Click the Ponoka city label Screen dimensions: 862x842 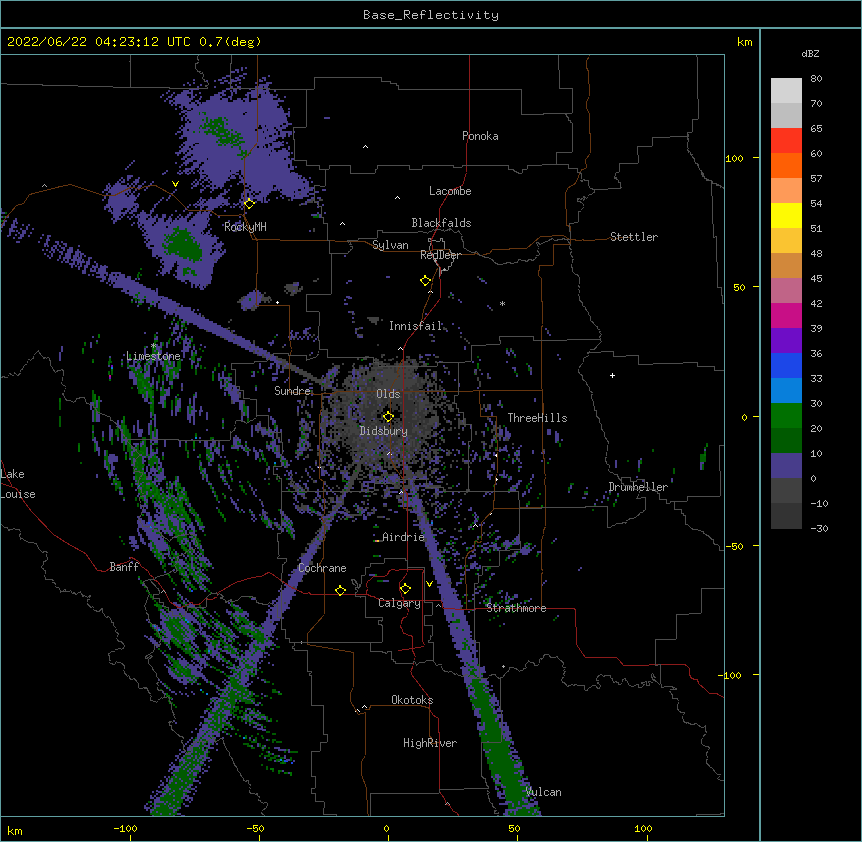click(x=480, y=136)
